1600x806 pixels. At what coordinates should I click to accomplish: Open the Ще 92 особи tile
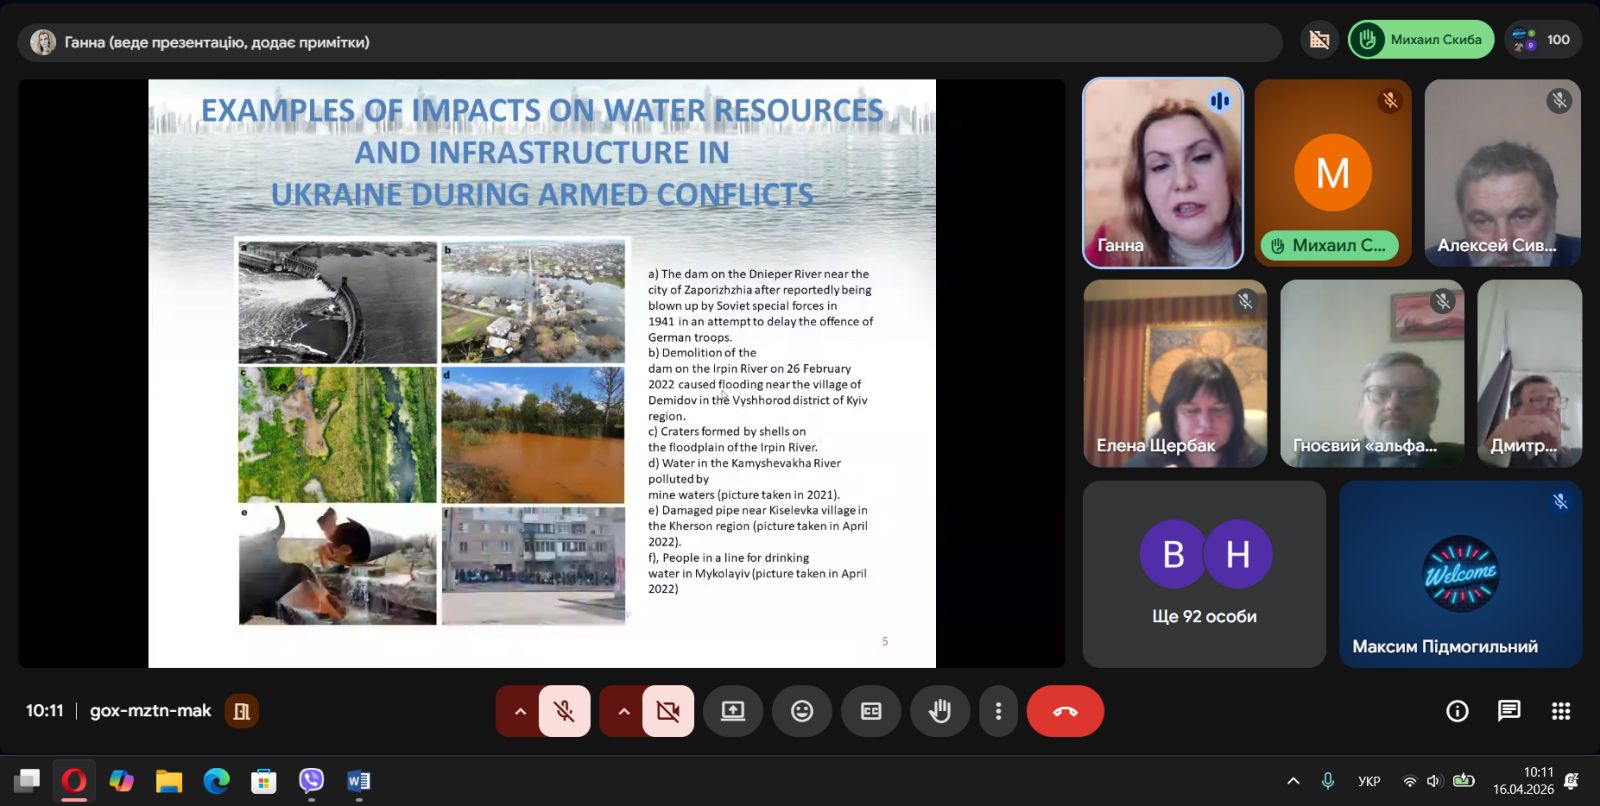point(1204,574)
